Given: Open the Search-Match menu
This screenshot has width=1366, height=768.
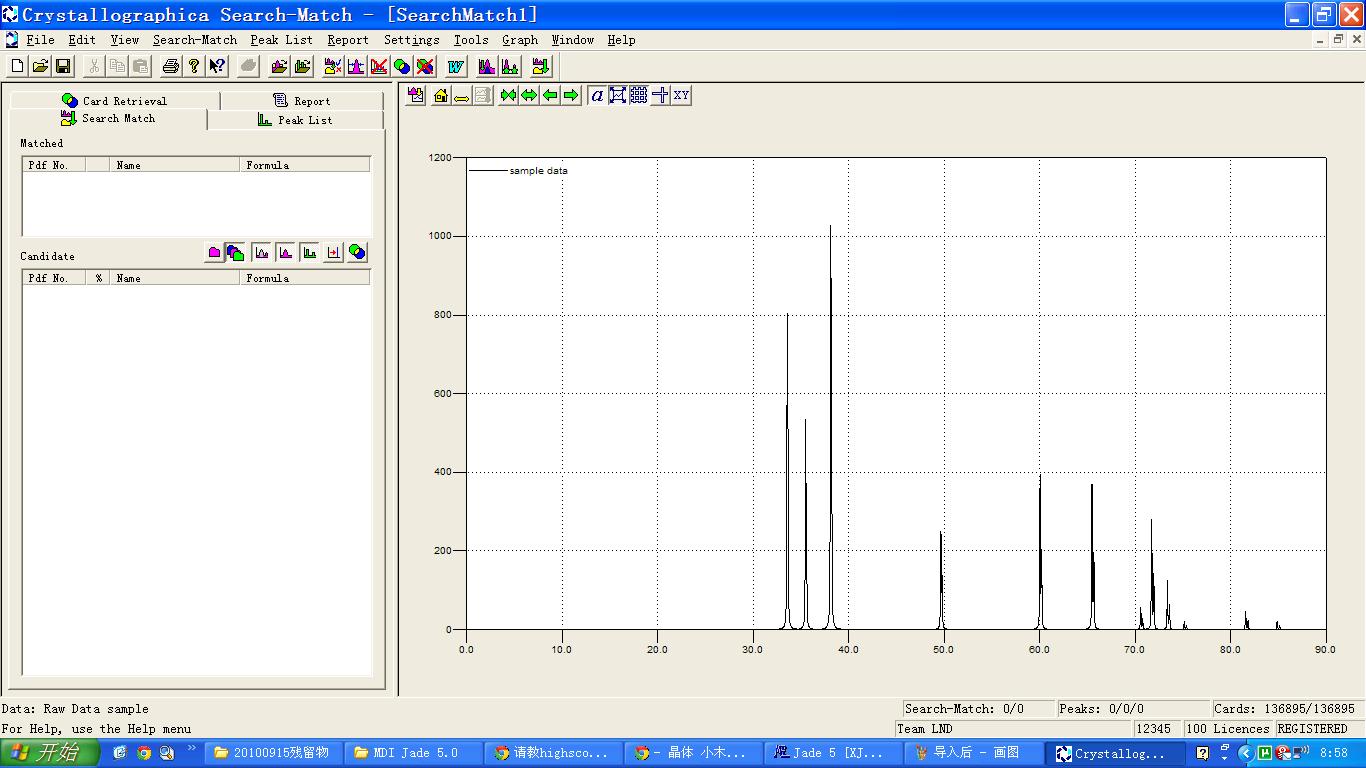Looking at the screenshot, I should click(x=194, y=40).
